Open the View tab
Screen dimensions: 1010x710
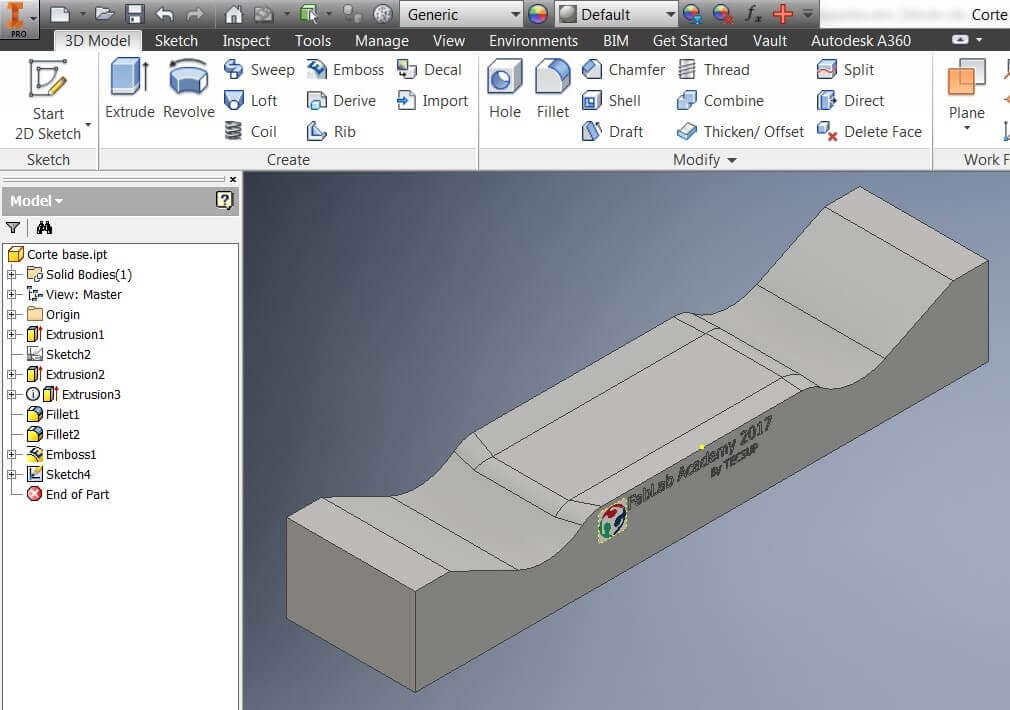(449, 41)
